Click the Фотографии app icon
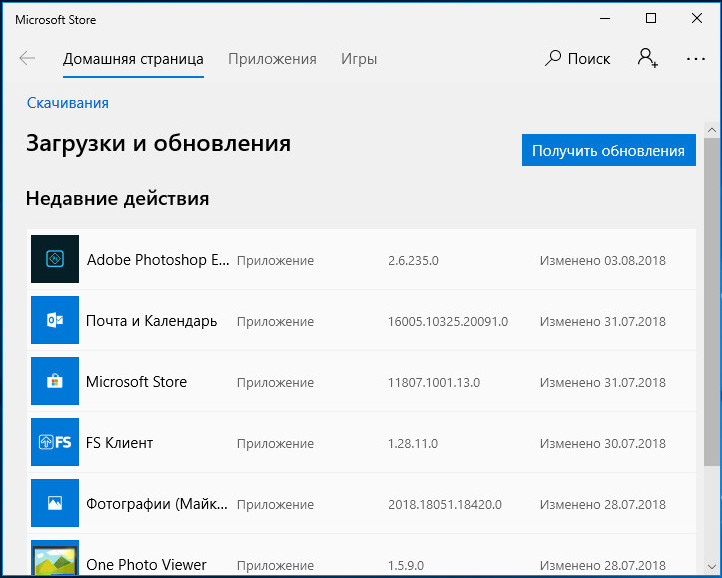The height and width of the screenshot is (578, 722). click(55, 503)
